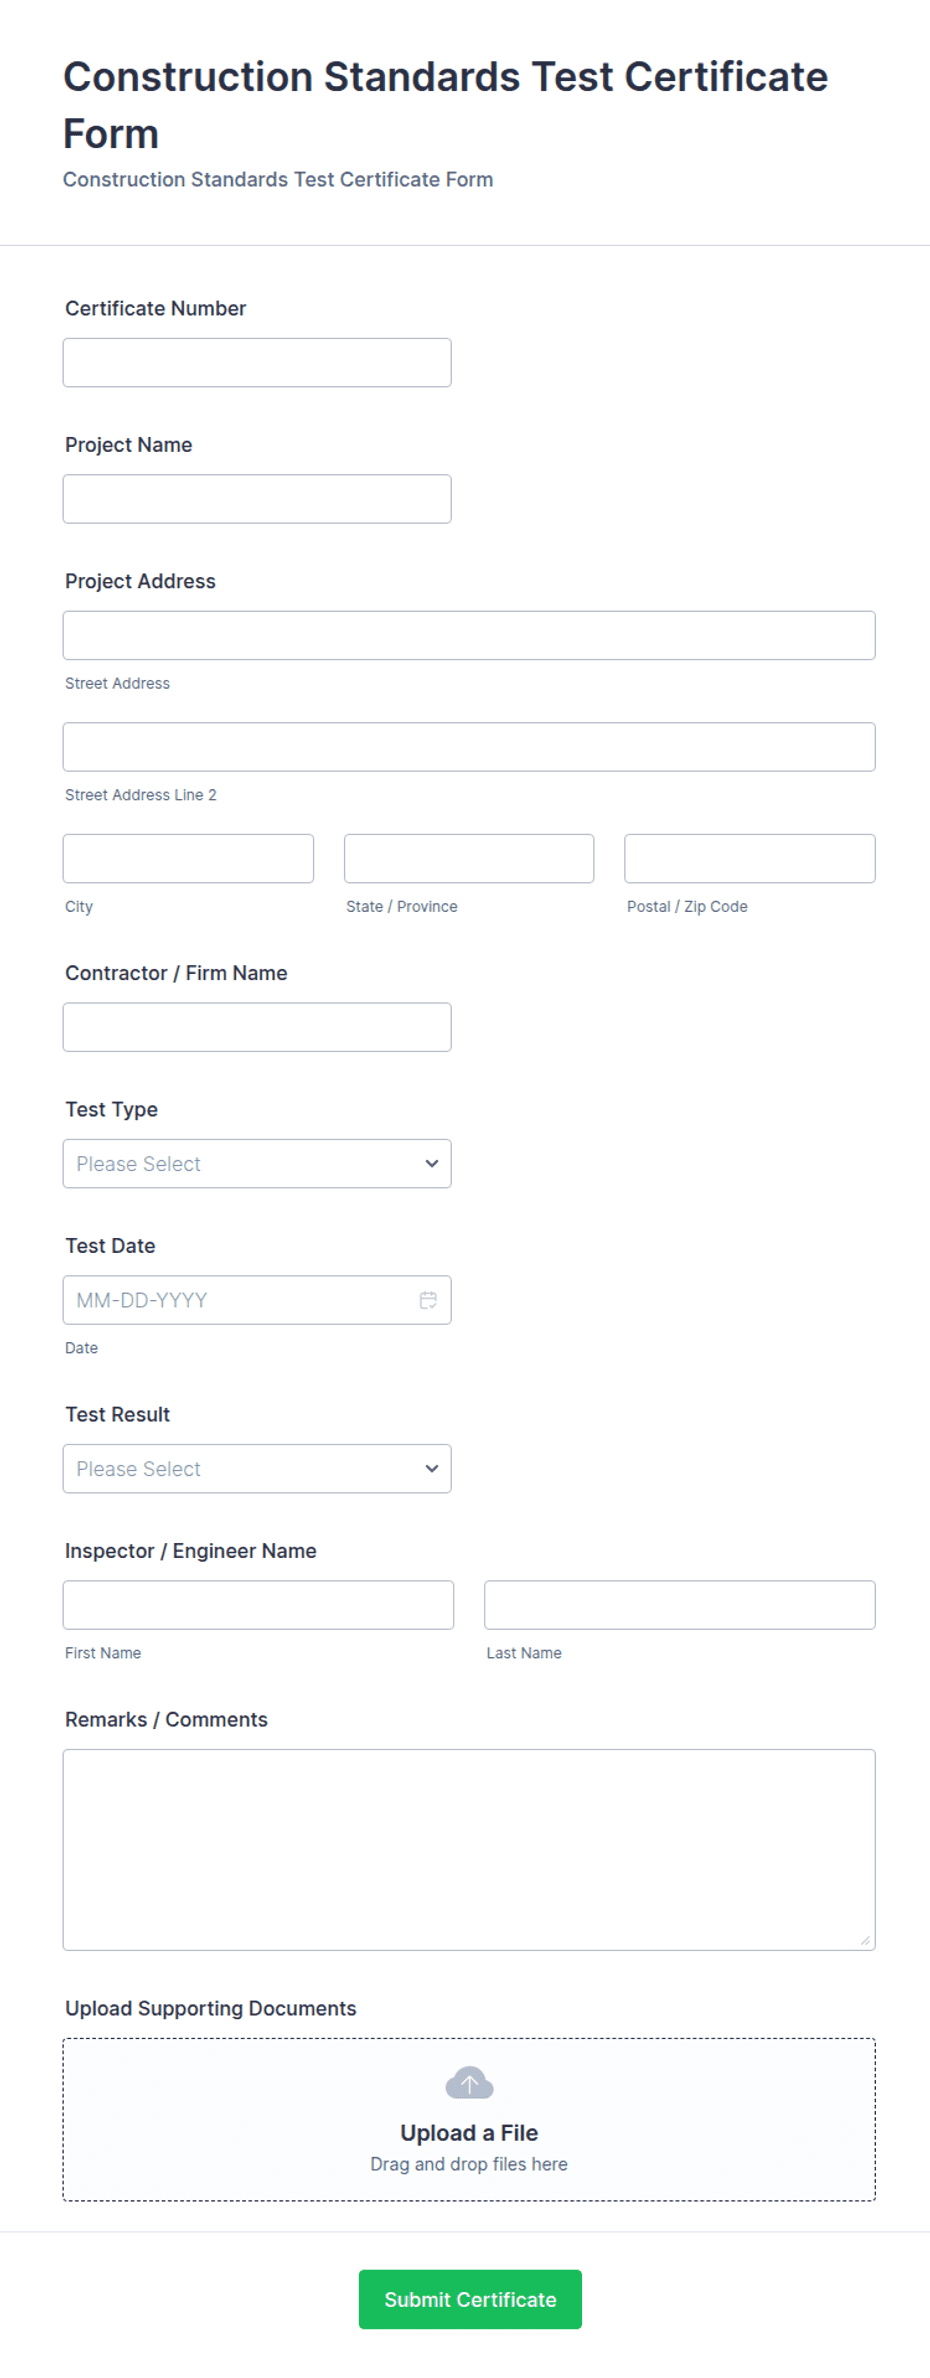Click the Test Type chevron arrow
This screenshot has width=930, height=2378.
432,1164
